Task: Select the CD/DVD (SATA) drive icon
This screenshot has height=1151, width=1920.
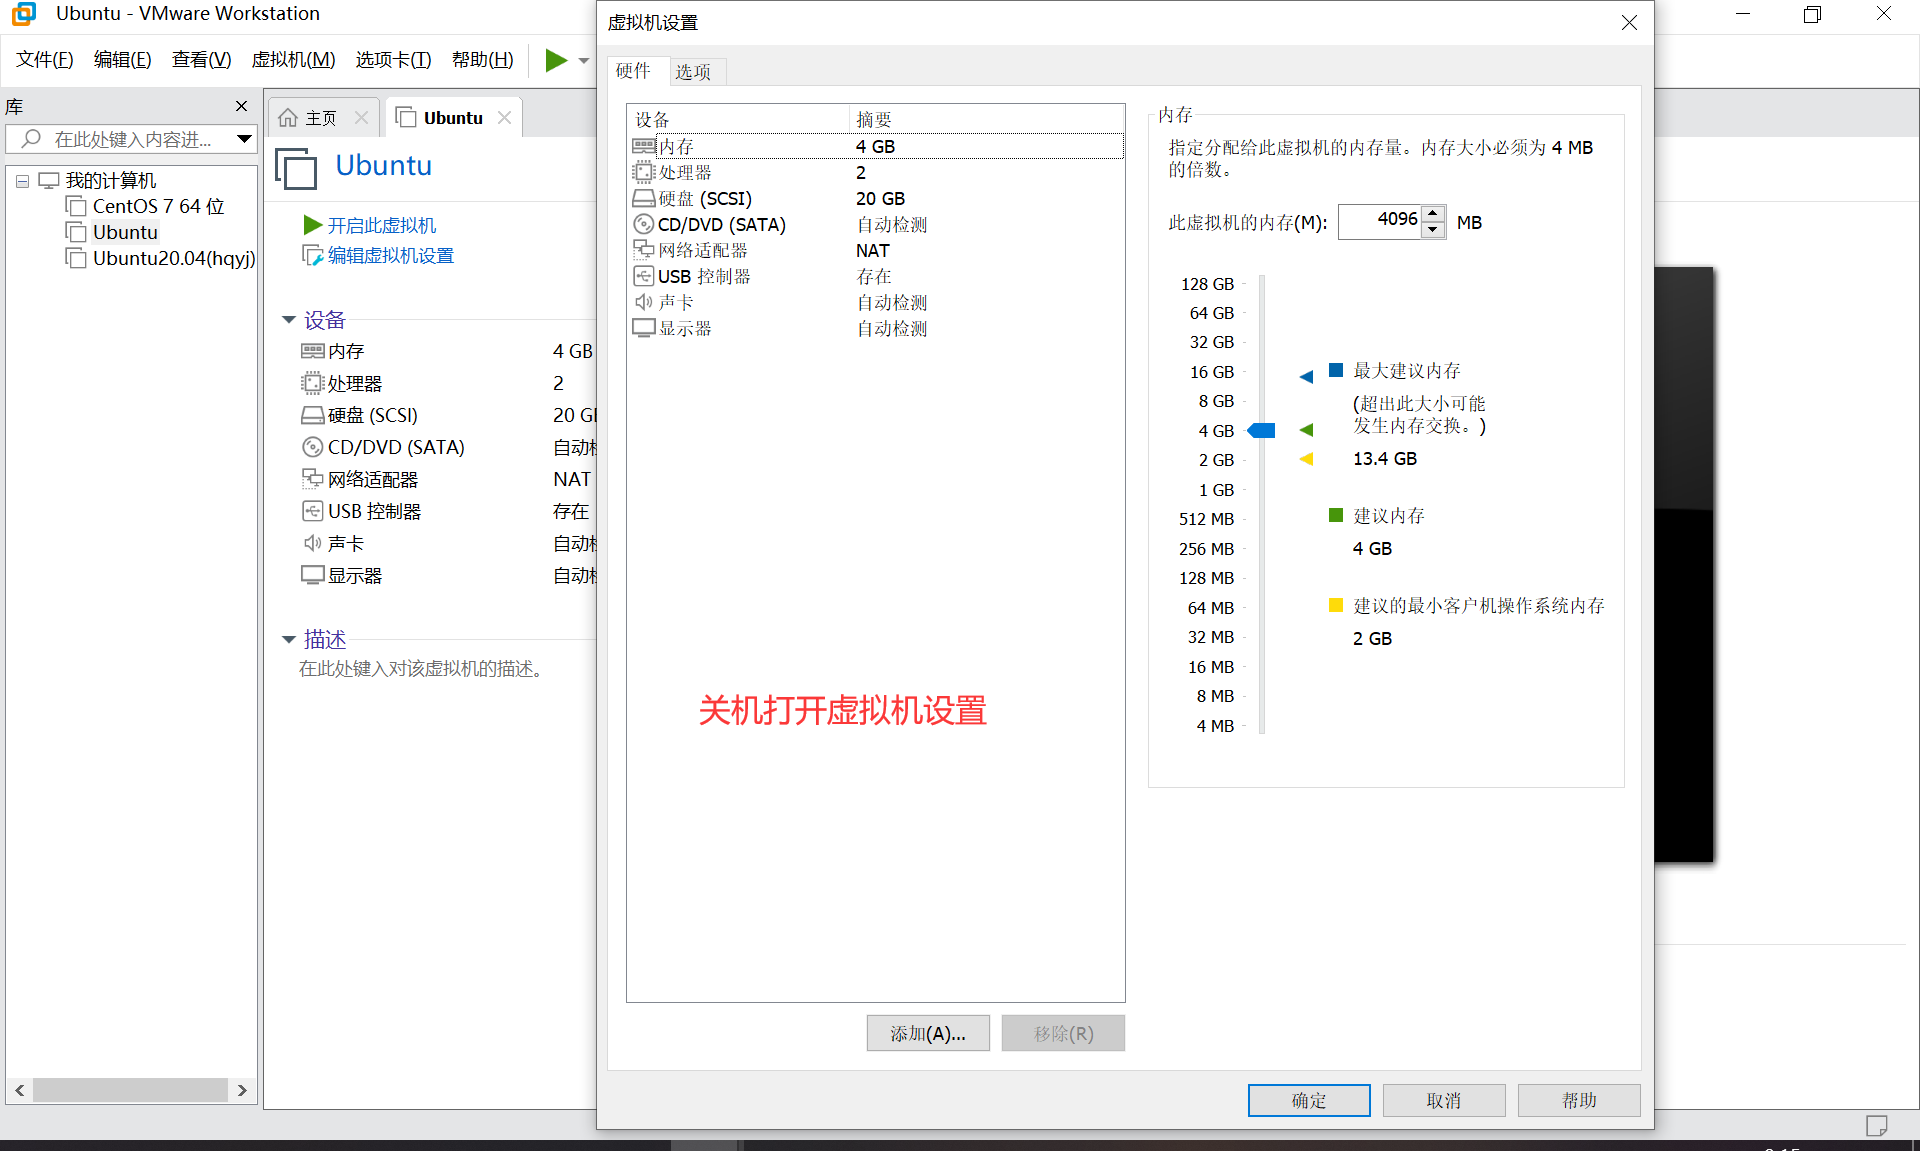Action: click(644, 224)
